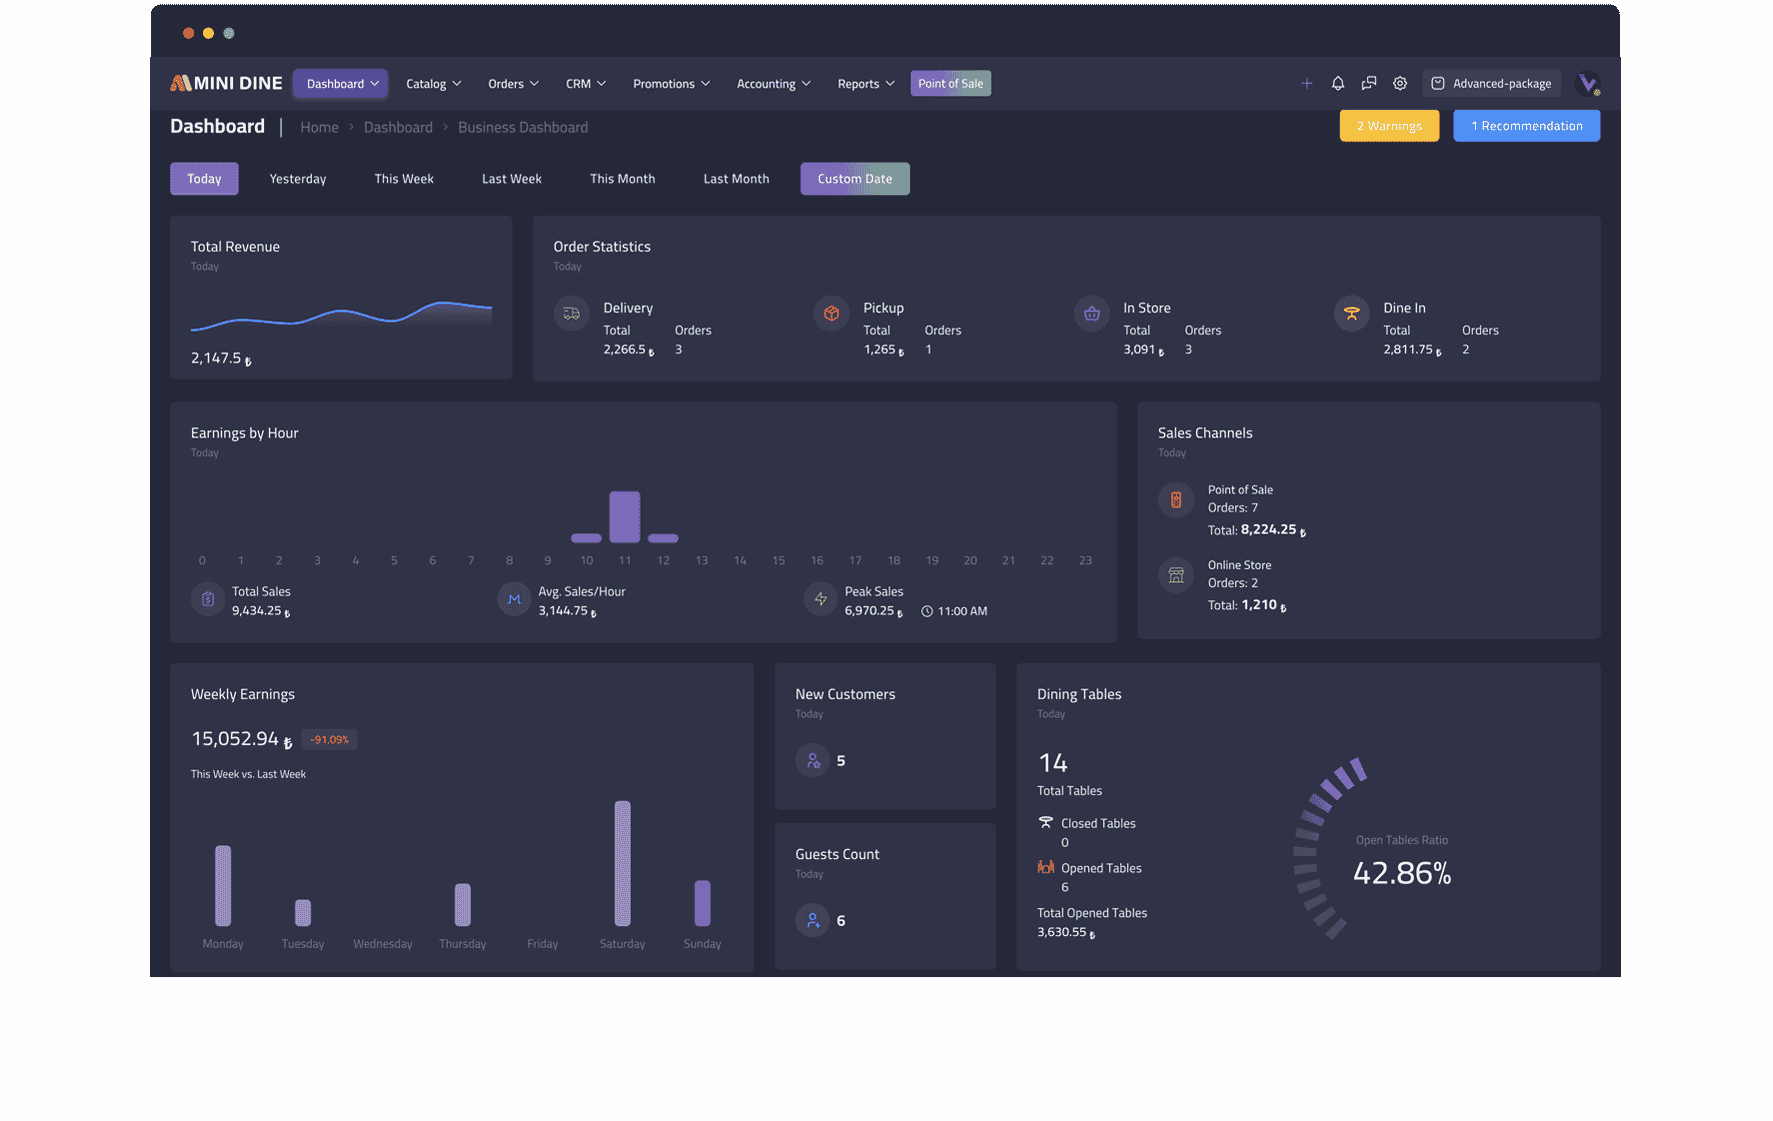Open notifications bell icon
1773x1121 pixels.
[x=1338, y=84]
